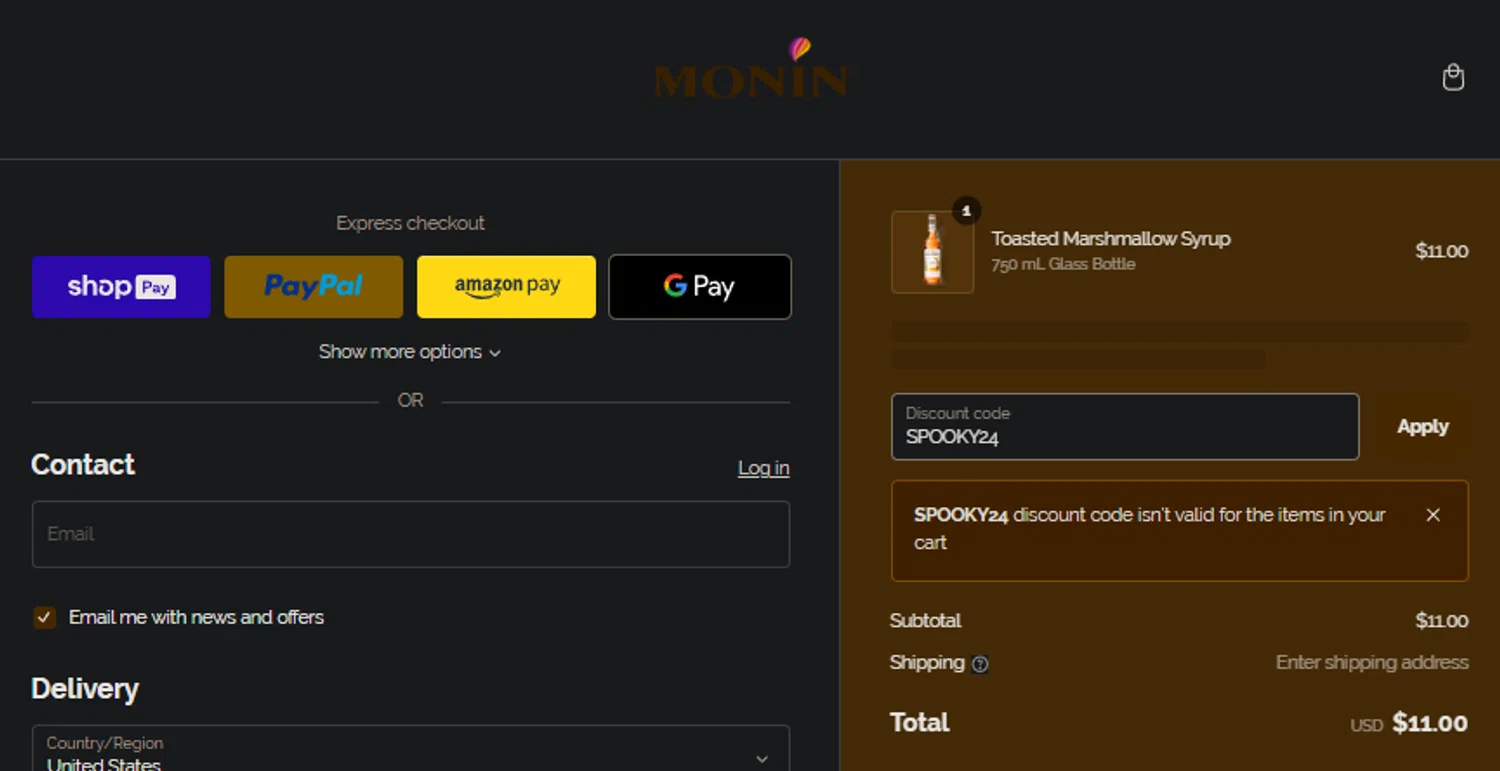Image resolution: width=1500 pixels, height=771 pixels.
Task: Uncheck Email me with news and offers
Action: click(44, 617)
